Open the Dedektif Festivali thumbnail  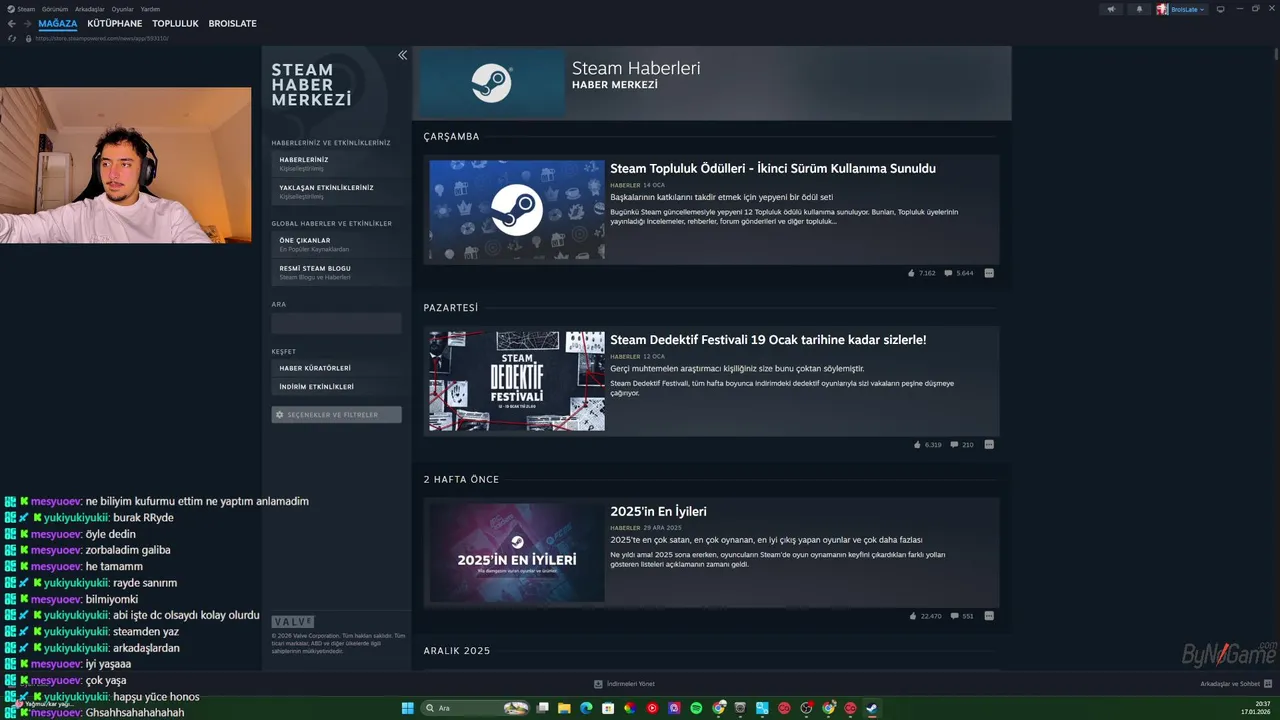pos(517,381)
